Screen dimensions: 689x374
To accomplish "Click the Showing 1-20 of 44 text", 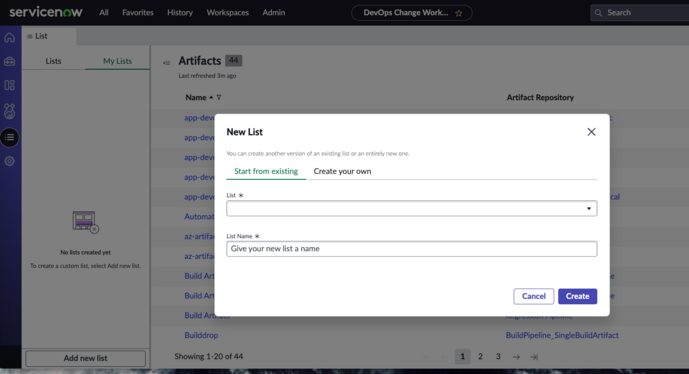I will pyautogui.click(x=209, y=356).
